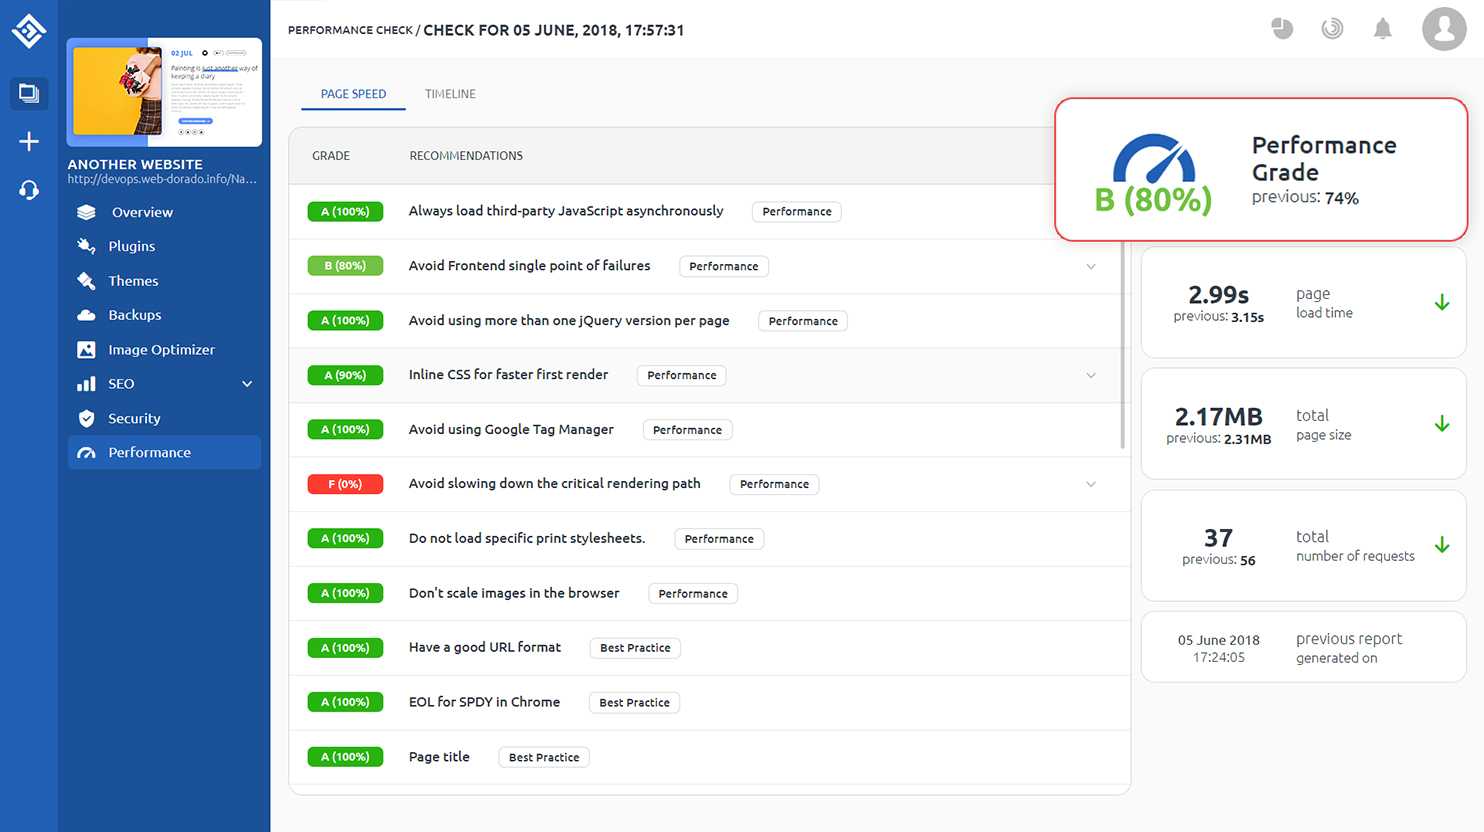Open notifications bell icon

click(x=1382, y=29)
